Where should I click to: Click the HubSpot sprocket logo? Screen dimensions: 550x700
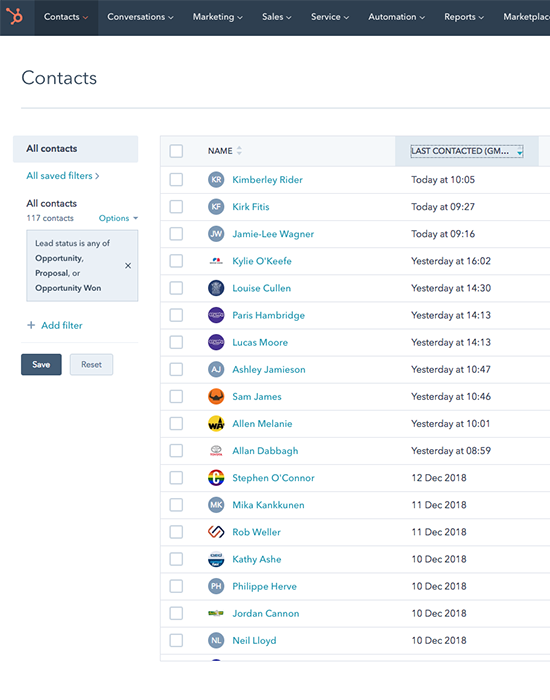point(15,17)
